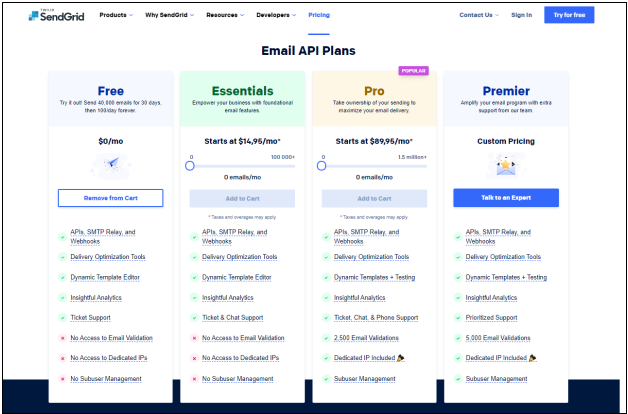
Task: Click the Try for free button
Action: [x=569, y=15]
